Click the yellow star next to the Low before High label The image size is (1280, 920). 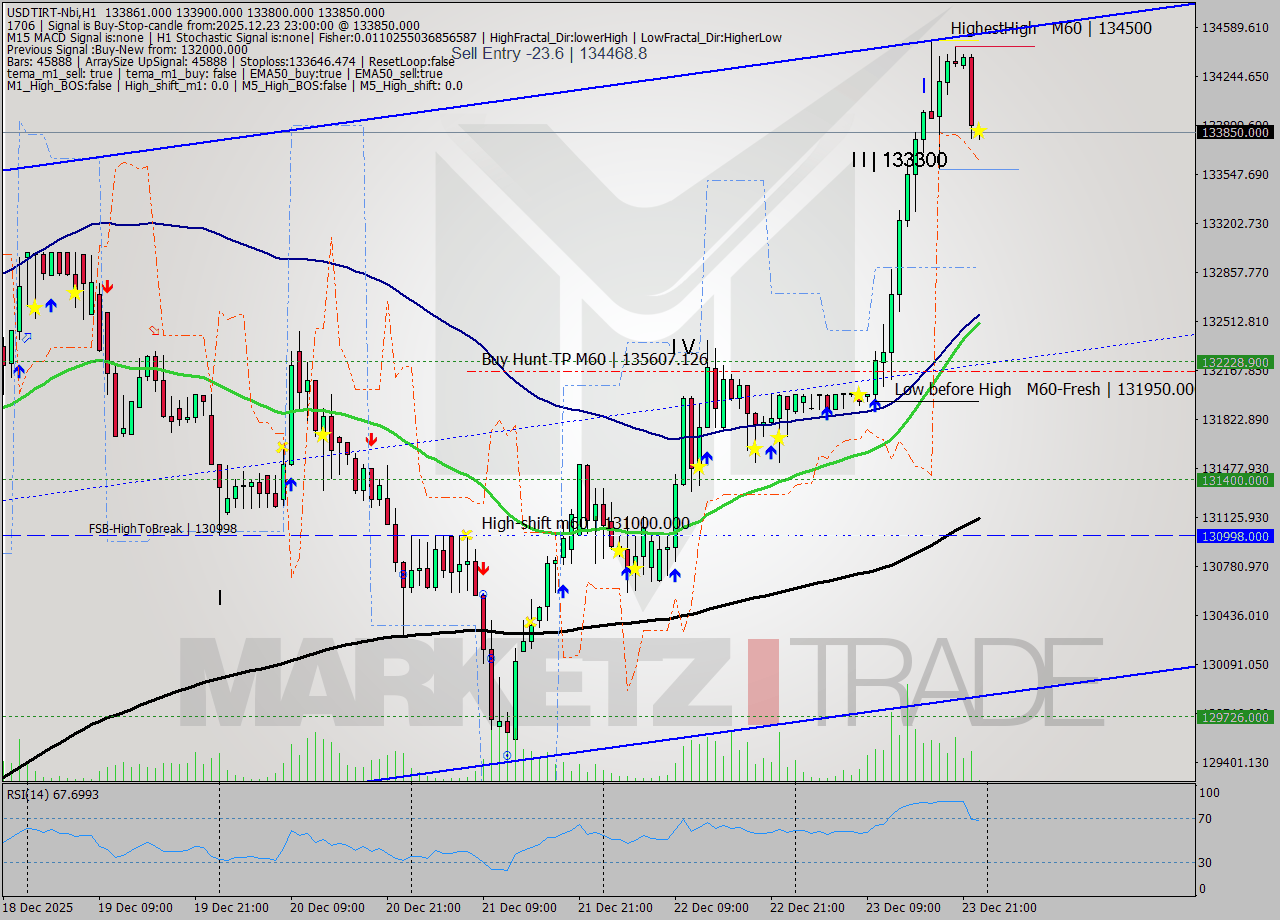pyautogui.click(x=858, y=395)
